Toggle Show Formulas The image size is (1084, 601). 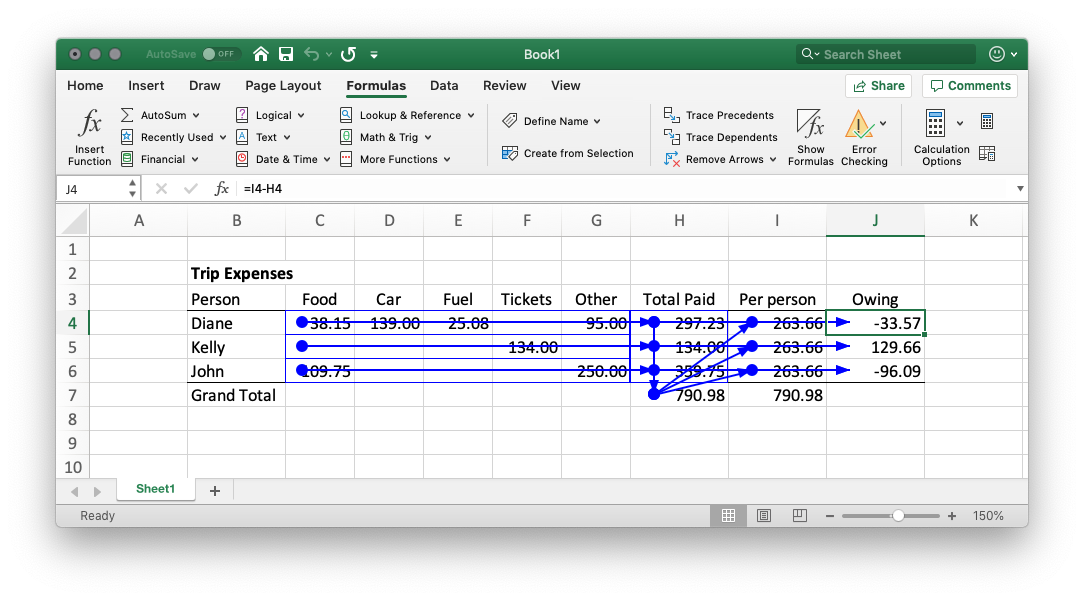click(x=810, y=137)
